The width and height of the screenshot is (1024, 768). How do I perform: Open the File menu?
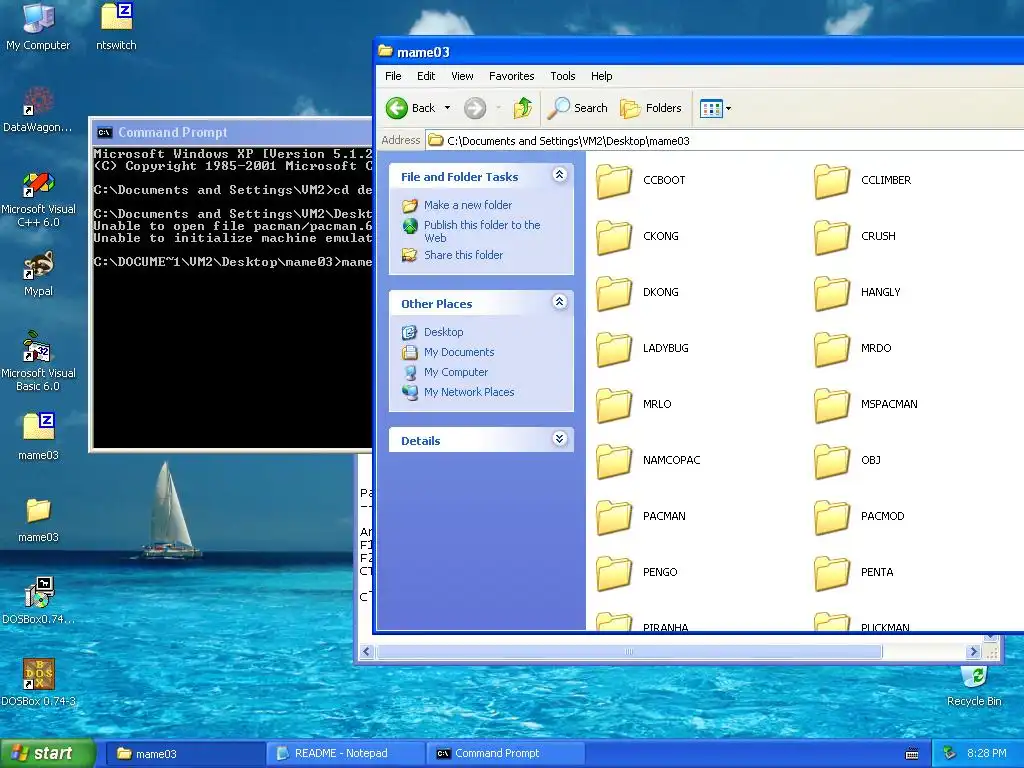pyautogui.click(x=393, y=76)
